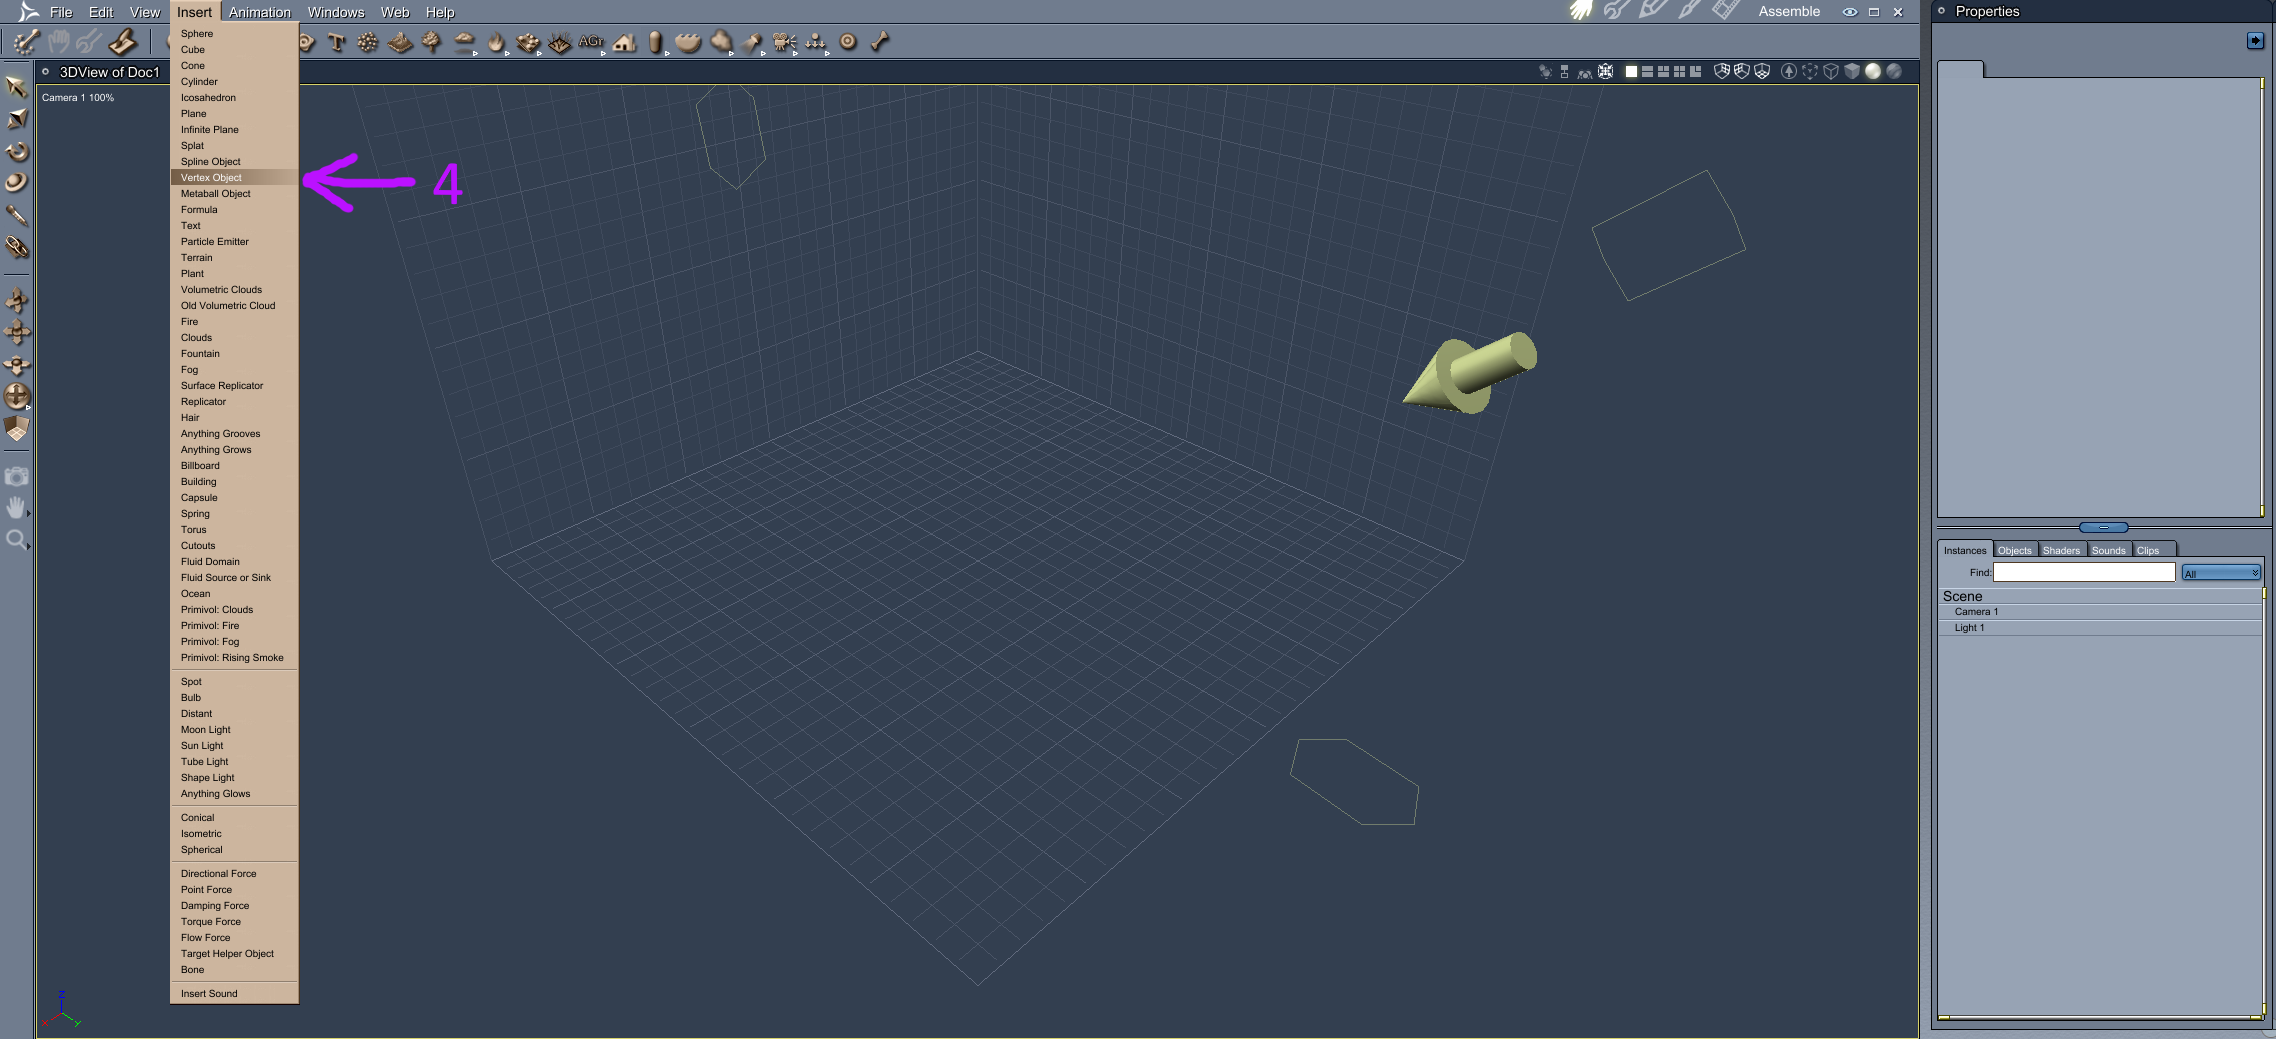Viewport: 2276px width, 1039px height.
Task: Switch to Assemble room hand icon
Action: point(1581,11)
